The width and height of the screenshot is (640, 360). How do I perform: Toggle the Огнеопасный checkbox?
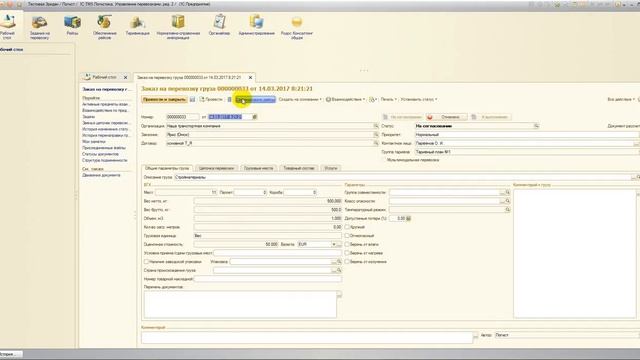[347, 236]
